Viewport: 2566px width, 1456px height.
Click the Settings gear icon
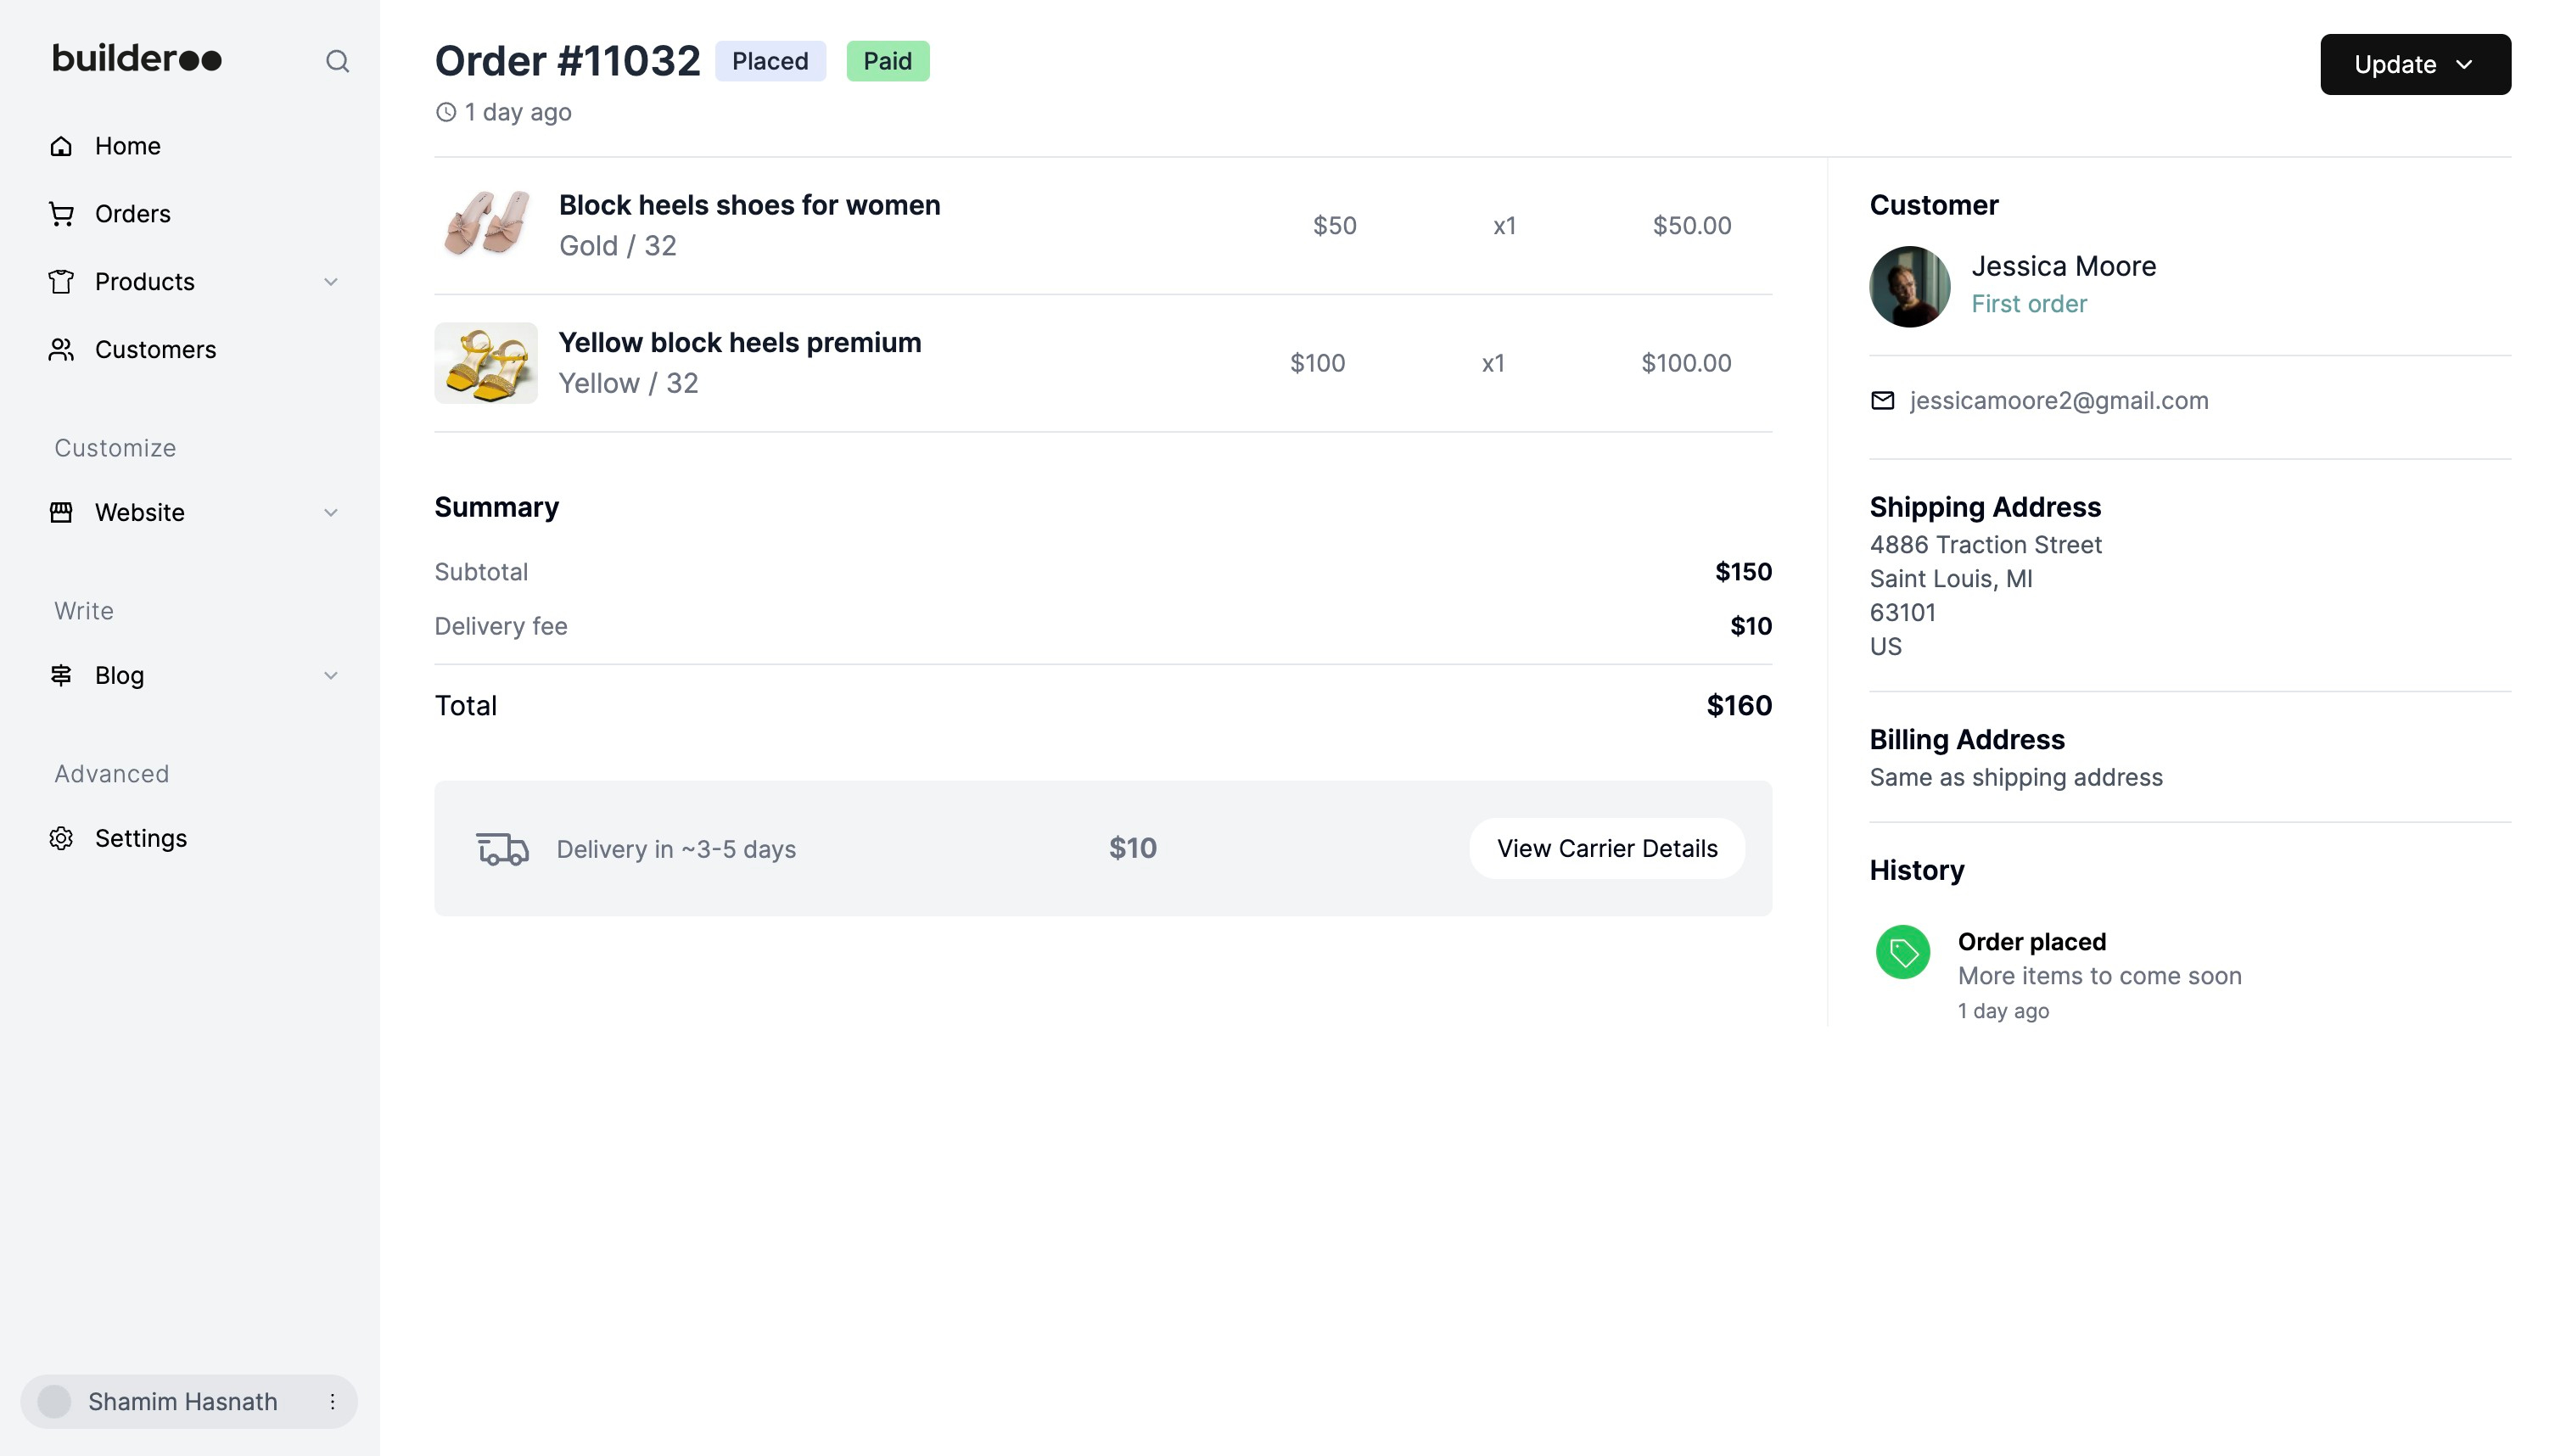point(61,838)
